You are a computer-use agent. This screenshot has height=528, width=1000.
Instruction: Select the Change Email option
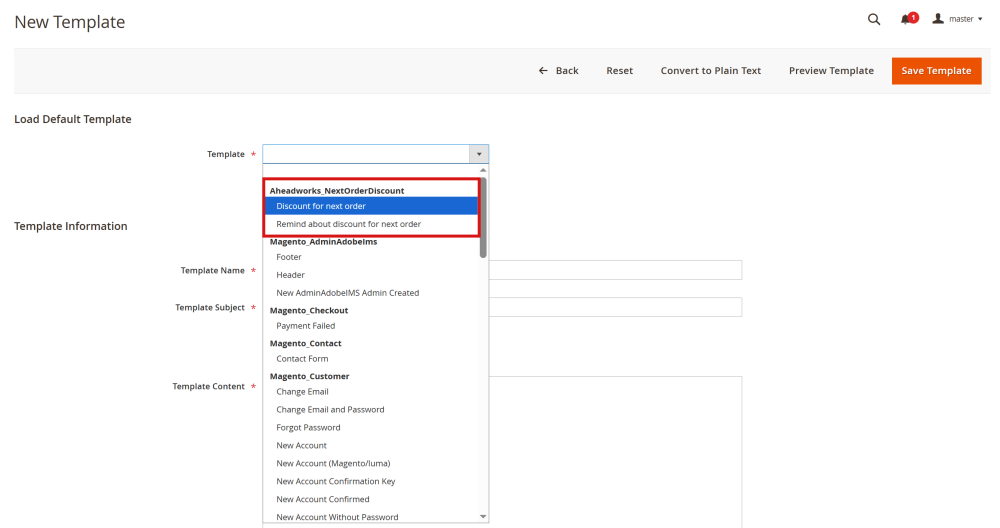tap(371, 392)
